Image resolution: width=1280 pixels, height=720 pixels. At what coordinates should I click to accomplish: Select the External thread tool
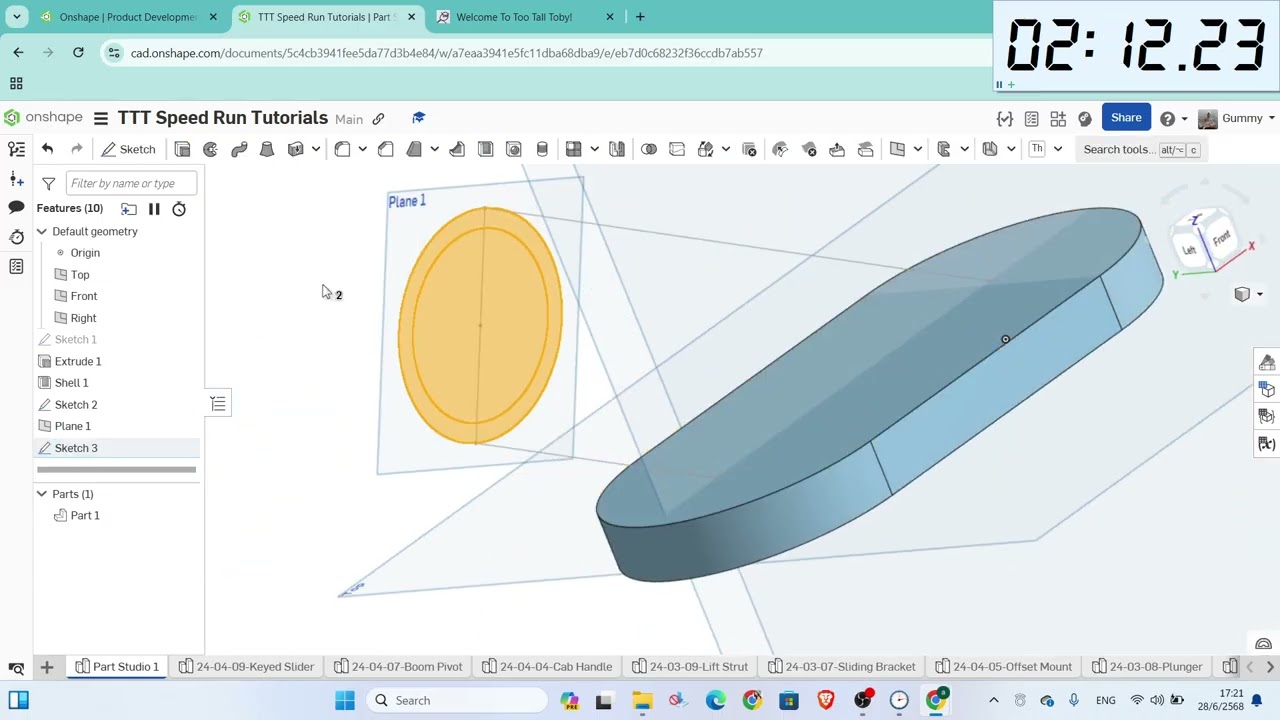click(x=542, y=149)
